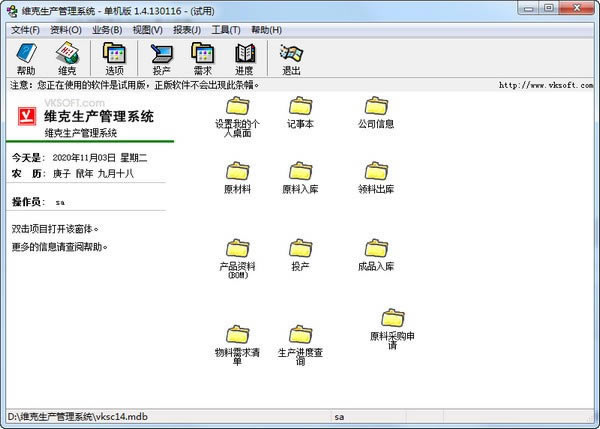Open the 报表(J) menu

pos(187,30)
